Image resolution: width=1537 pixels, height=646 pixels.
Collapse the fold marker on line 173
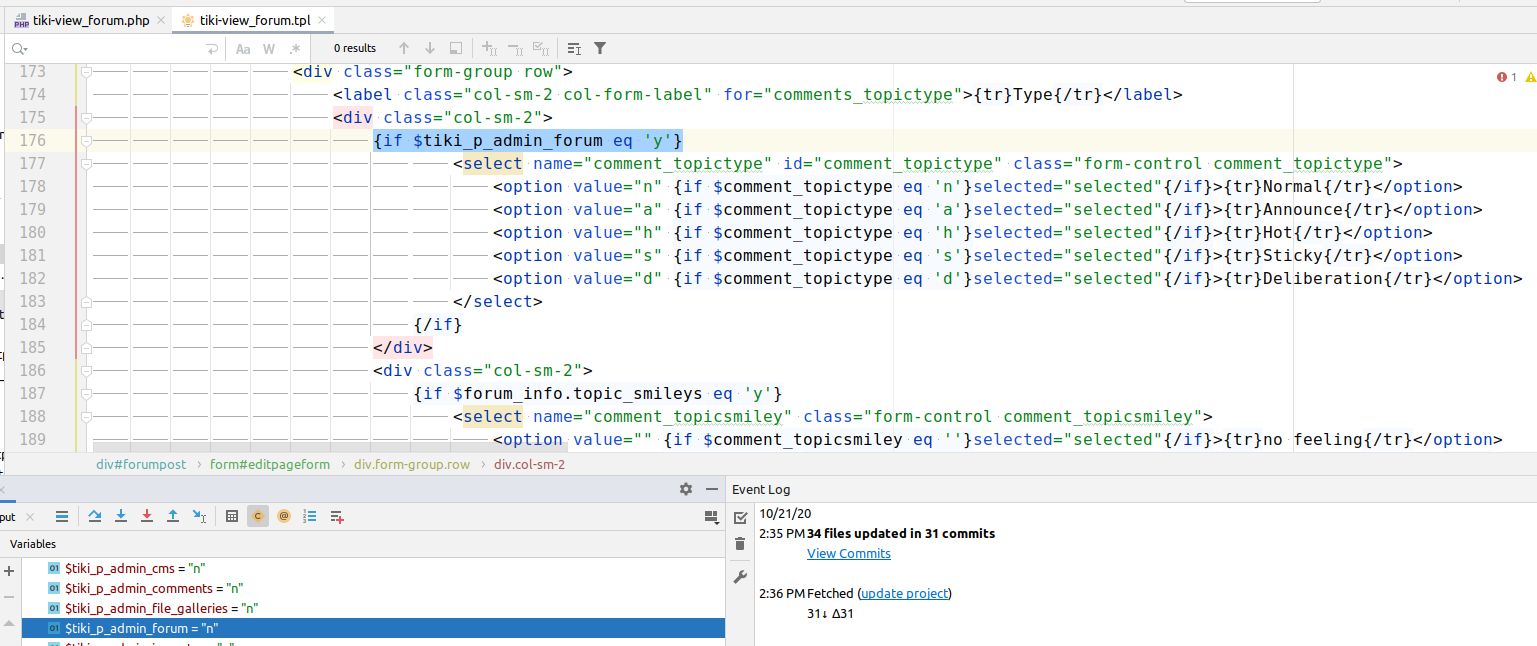pos(86,72)
